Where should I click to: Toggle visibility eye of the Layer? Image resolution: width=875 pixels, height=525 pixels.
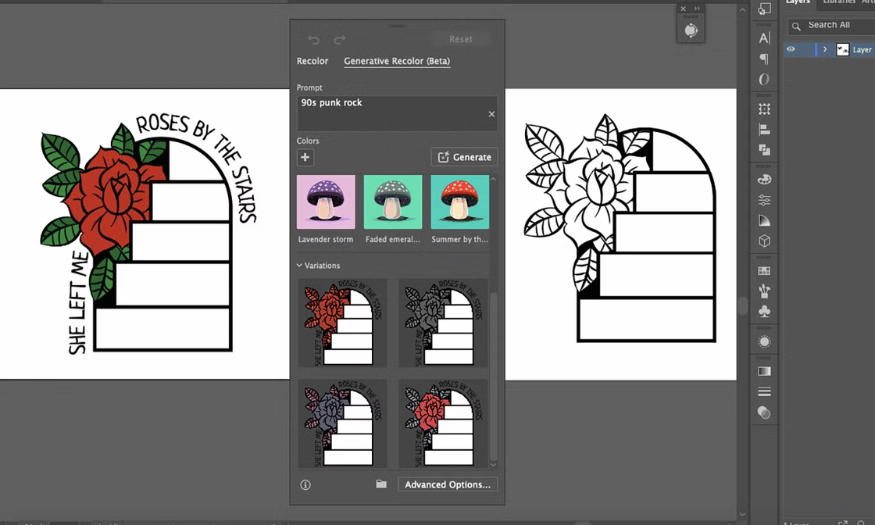[791, 49]
